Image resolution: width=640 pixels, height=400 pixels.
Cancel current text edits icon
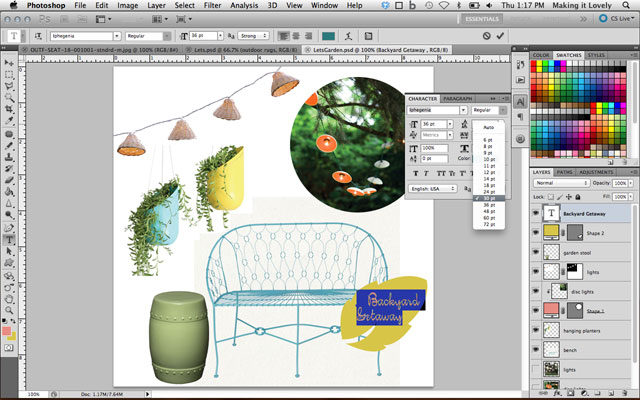pos(486,36)
